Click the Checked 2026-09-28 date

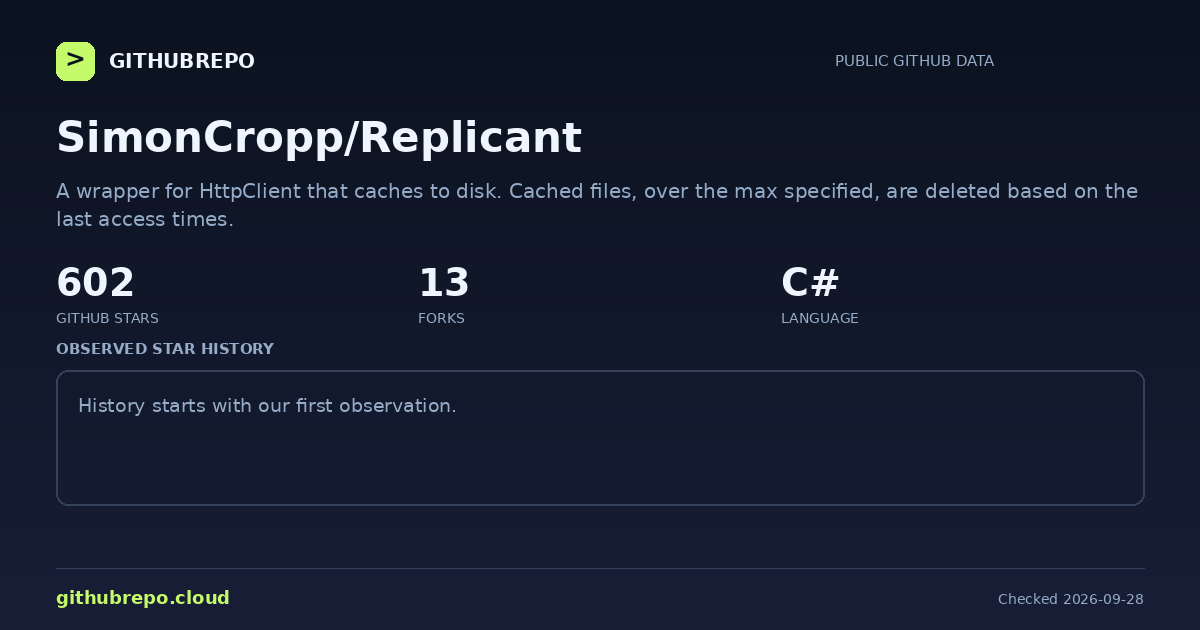pyautogui.click(x=1070, y=599)
